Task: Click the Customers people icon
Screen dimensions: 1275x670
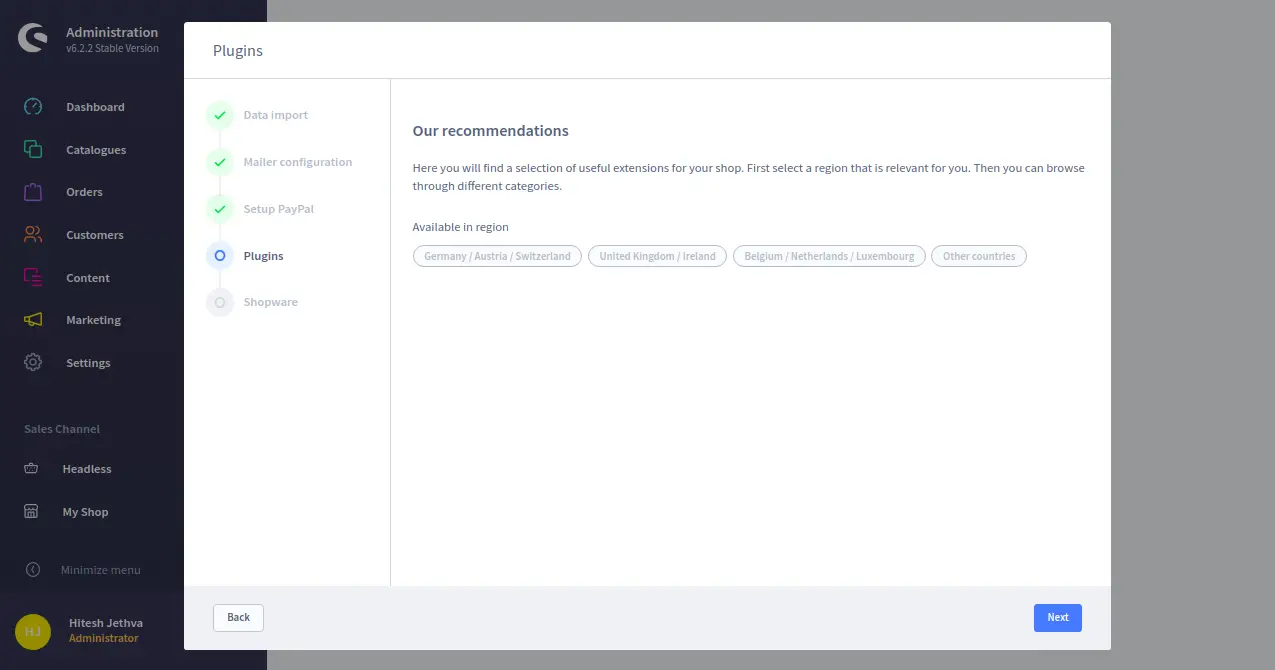Action: pyautogui.click(x=33, y=235)
